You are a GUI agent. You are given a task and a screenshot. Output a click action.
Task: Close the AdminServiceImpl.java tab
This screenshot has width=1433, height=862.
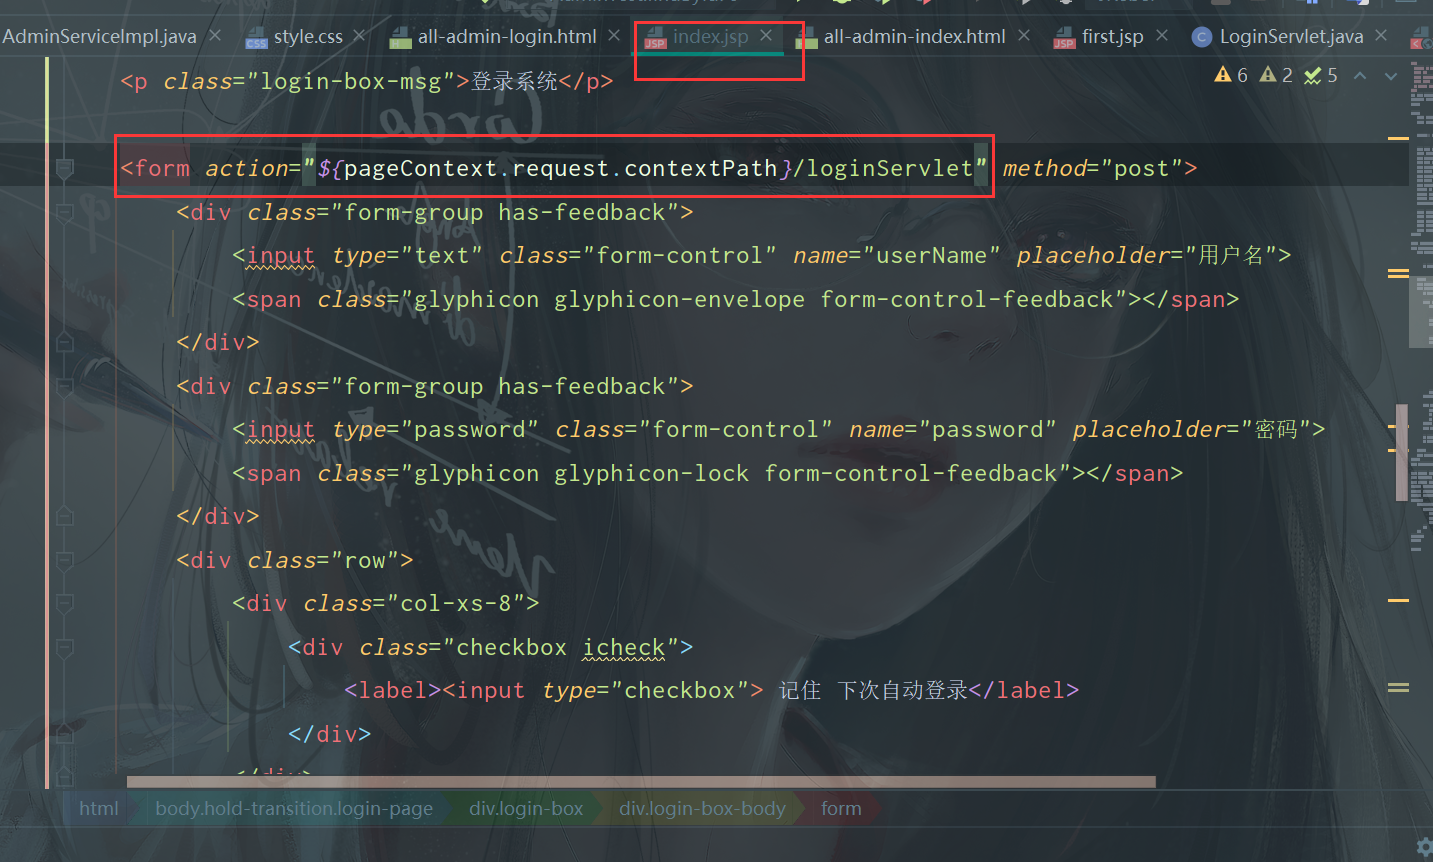[215, 36]
